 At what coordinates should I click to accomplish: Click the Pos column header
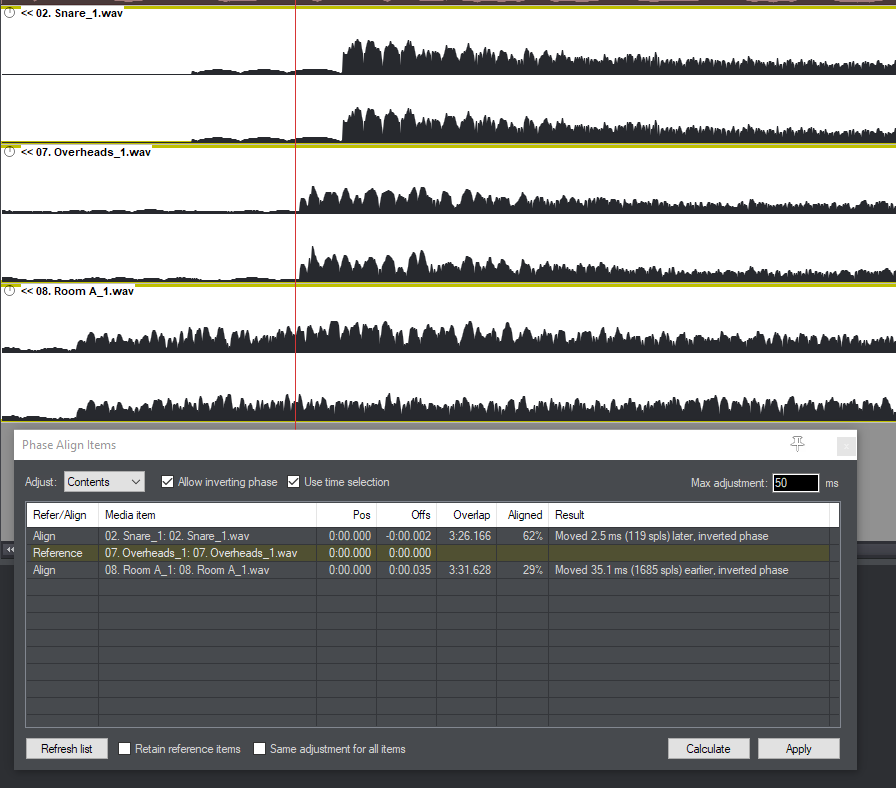346,515
